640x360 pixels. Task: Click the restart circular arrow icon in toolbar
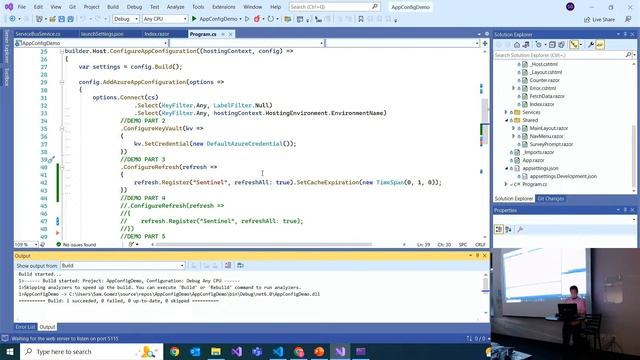(x=270, y=19)
